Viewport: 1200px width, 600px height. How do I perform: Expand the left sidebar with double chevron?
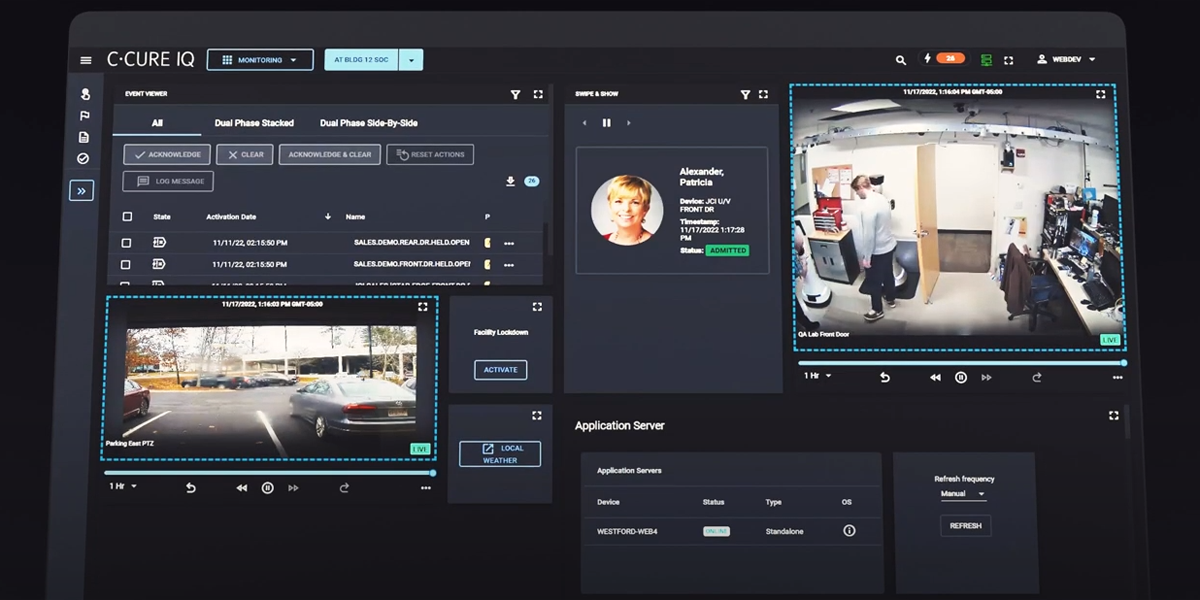point(81,190)
